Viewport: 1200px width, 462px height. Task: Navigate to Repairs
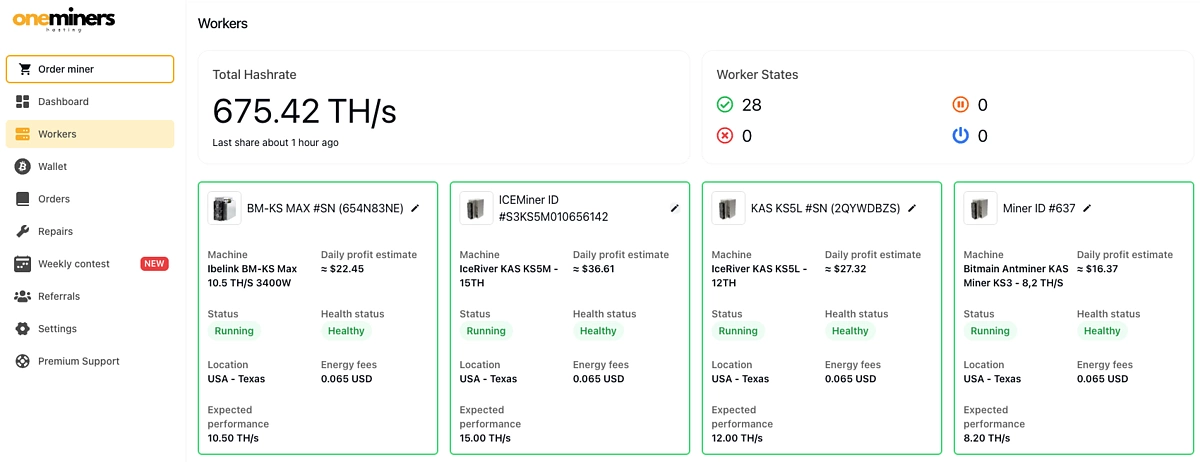pos(90,231)
